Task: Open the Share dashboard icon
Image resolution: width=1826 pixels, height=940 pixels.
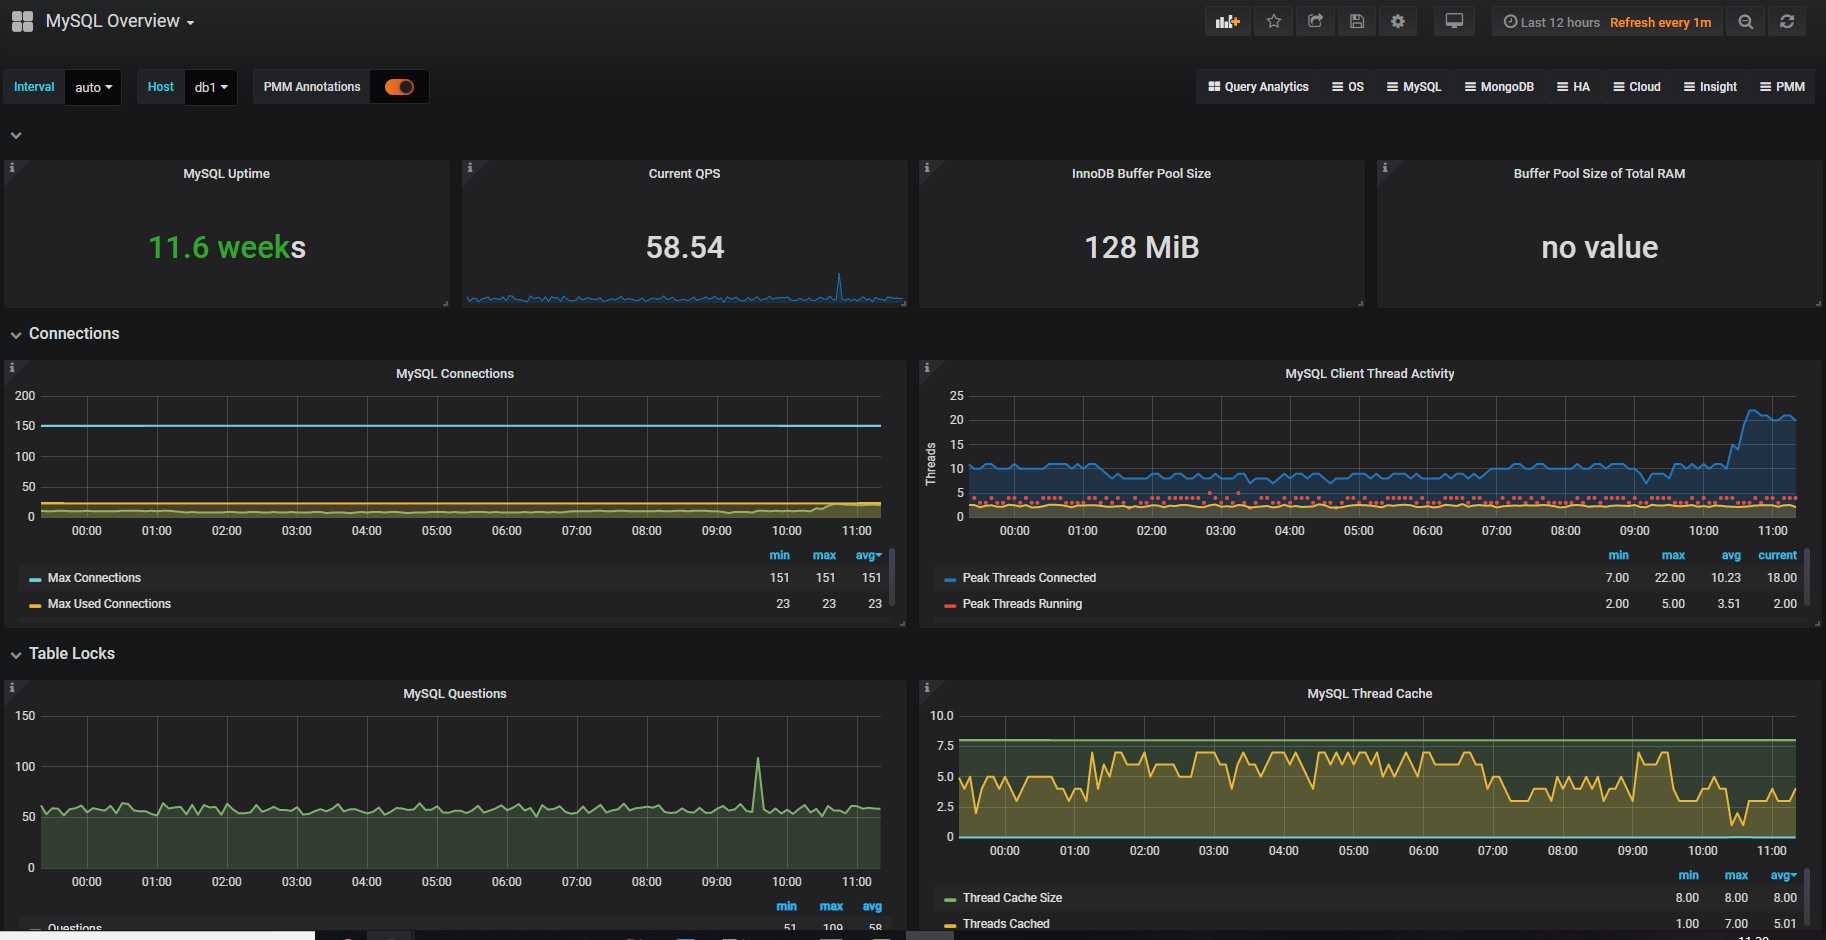Action: click(1316, 21)
